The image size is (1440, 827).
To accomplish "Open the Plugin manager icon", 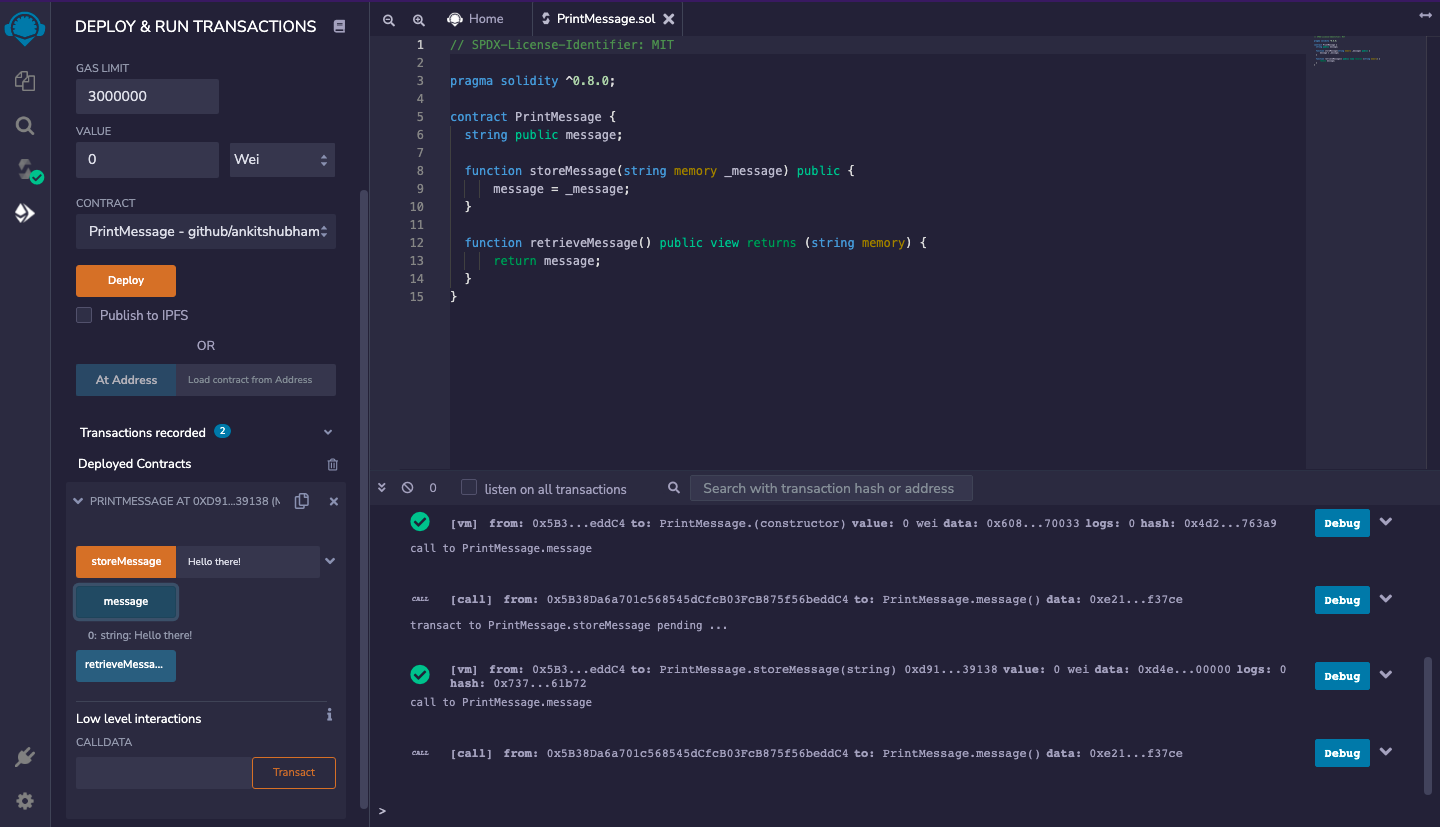I will pyautogui.click(x=25, y=758).
